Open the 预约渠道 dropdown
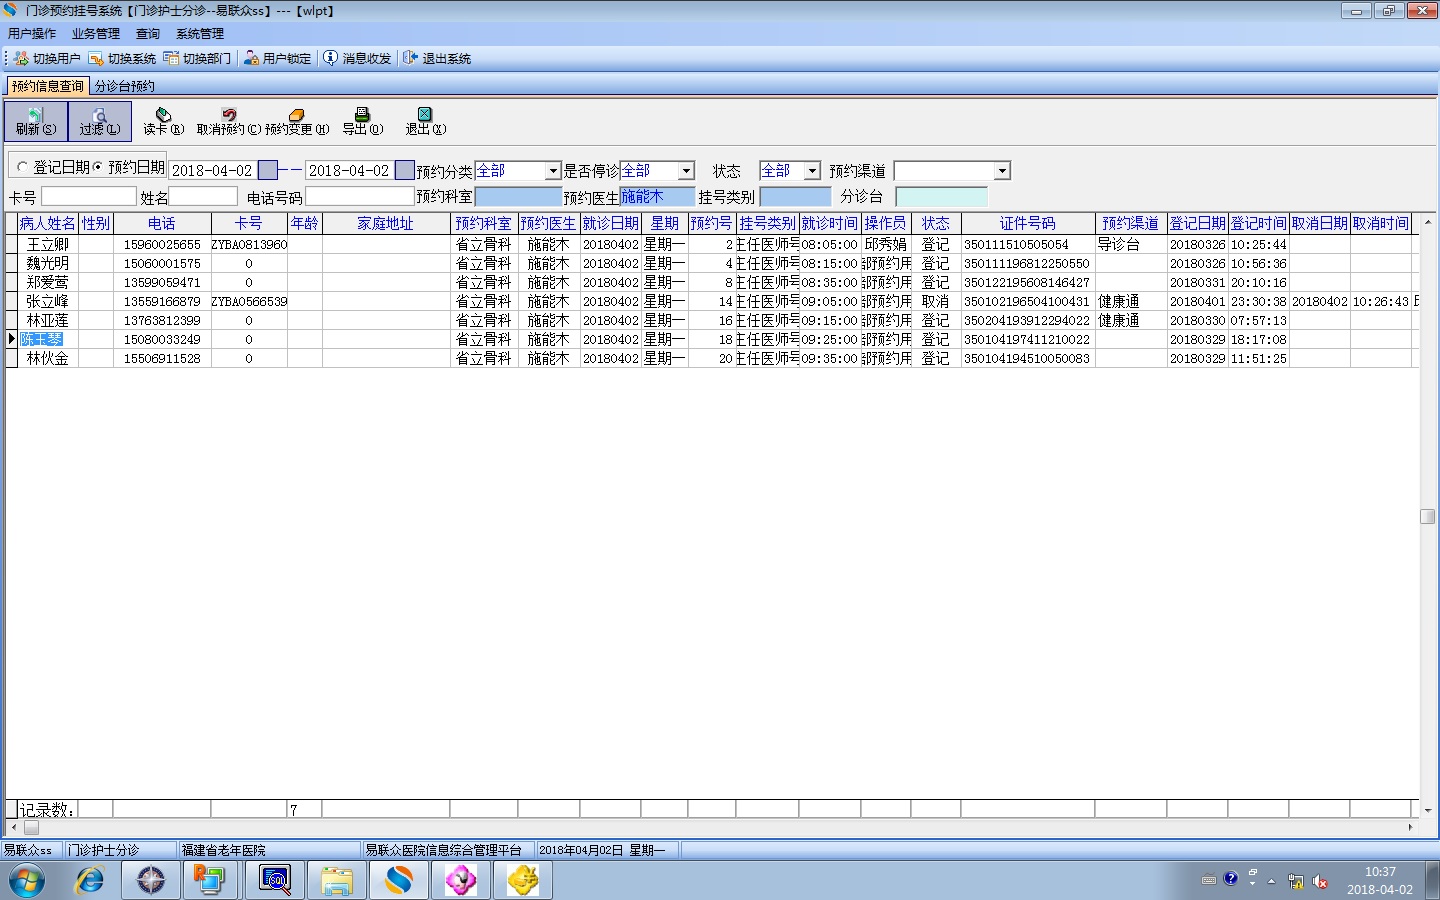Image resolution: width=1440 pixels, height=900 pixels. pos(1002,171)
